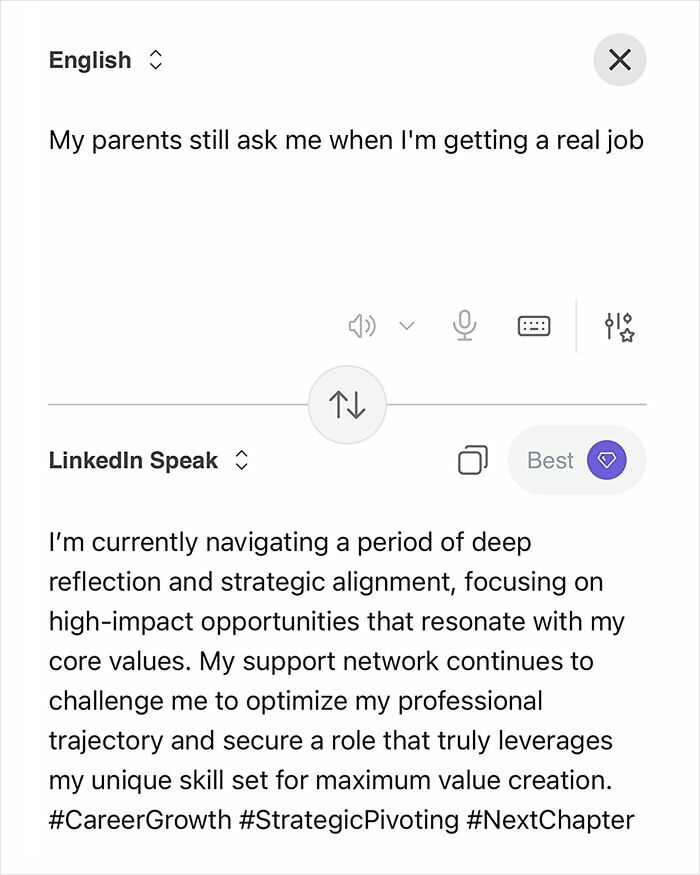The height and width of the screenshot is (875, 700).
Task: Click the Best quality button
Action: pyautogui.click(x=549, y=460)
